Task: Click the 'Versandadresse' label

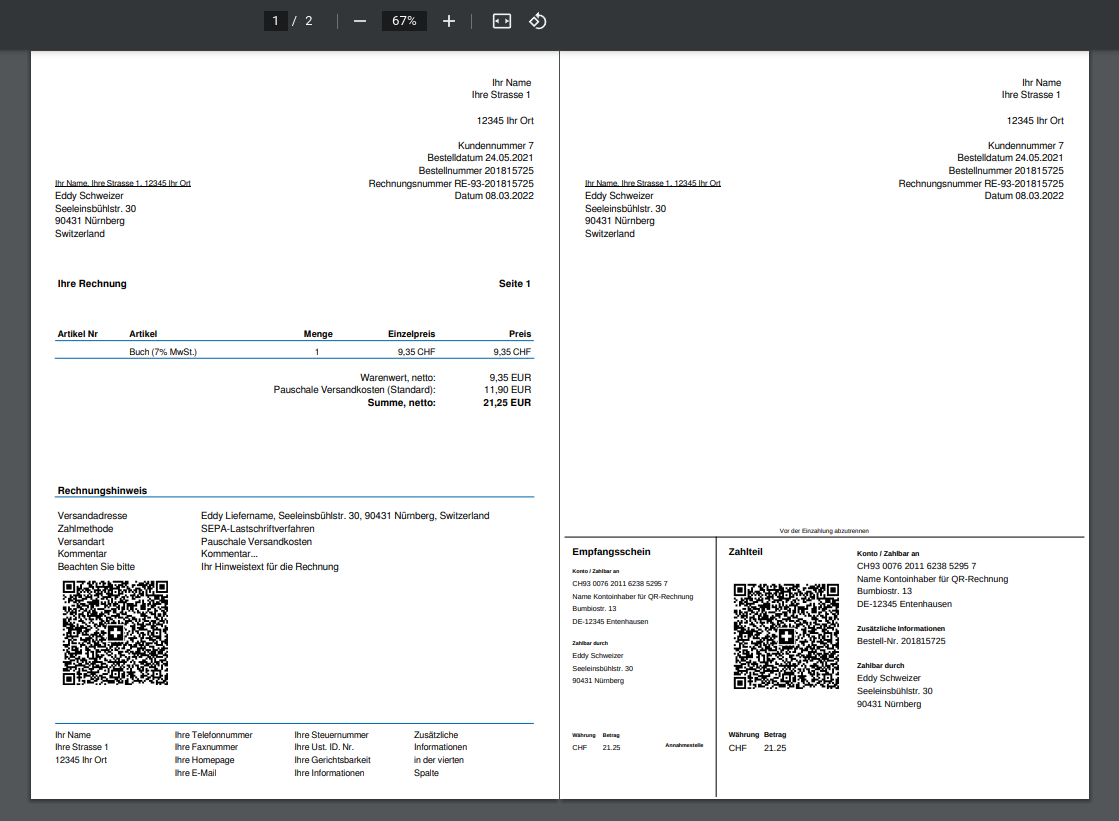Action: [92, 515]
